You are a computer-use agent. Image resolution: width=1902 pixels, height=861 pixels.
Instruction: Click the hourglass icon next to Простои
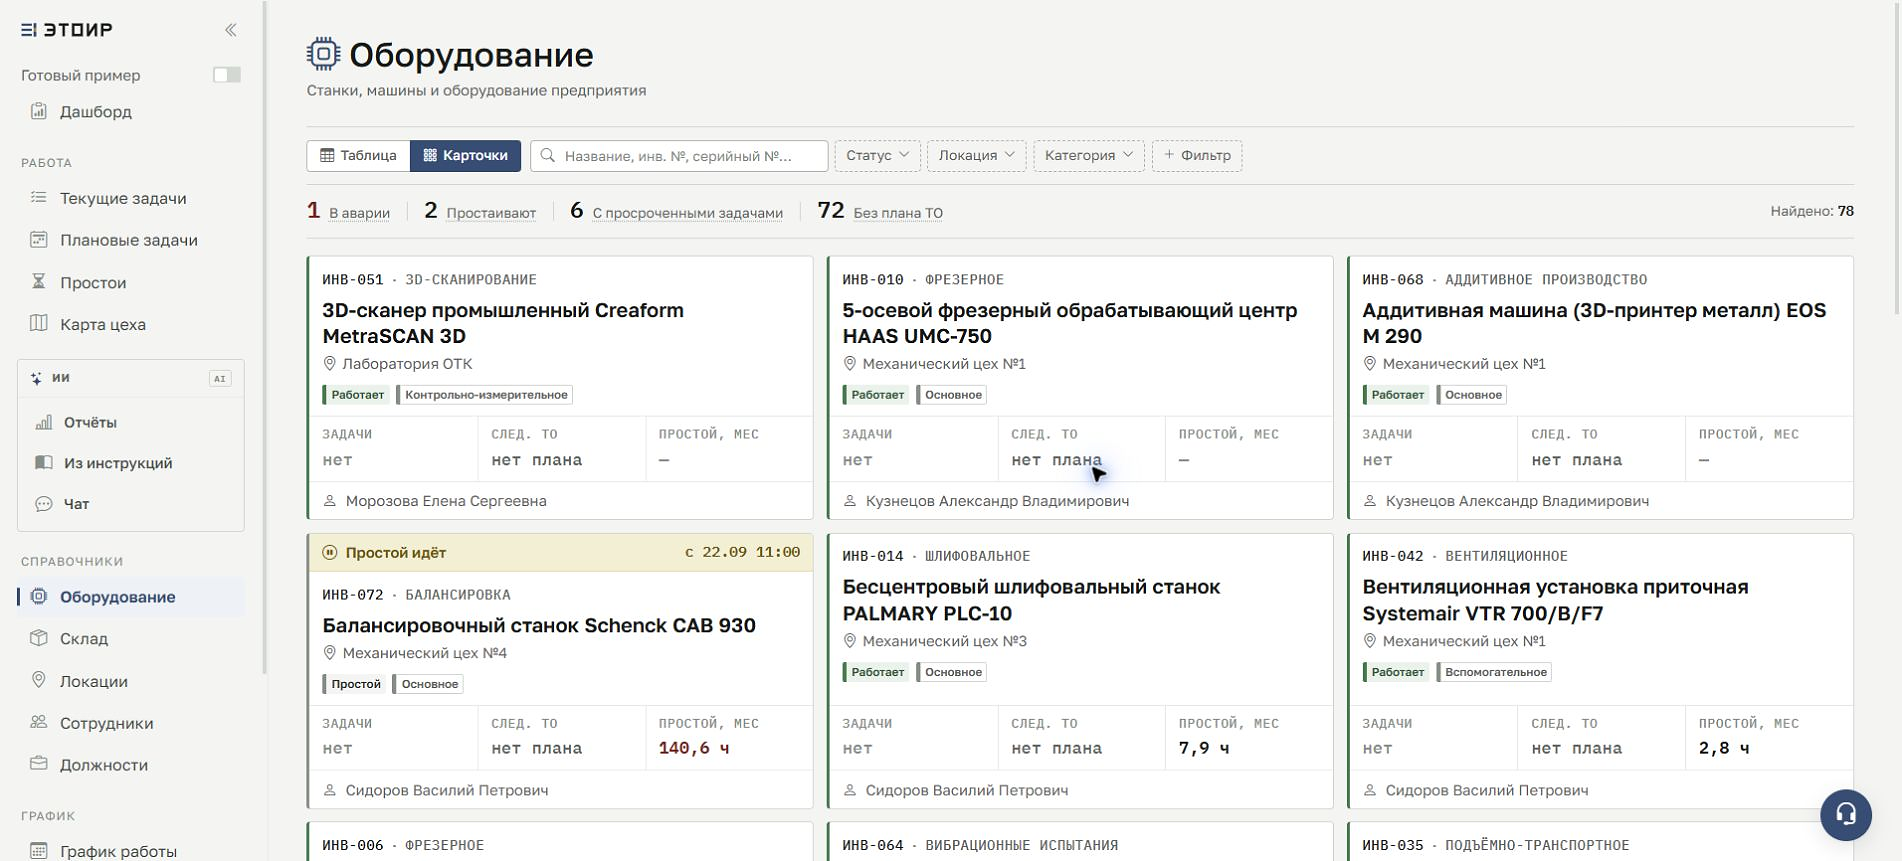(39, 282)
